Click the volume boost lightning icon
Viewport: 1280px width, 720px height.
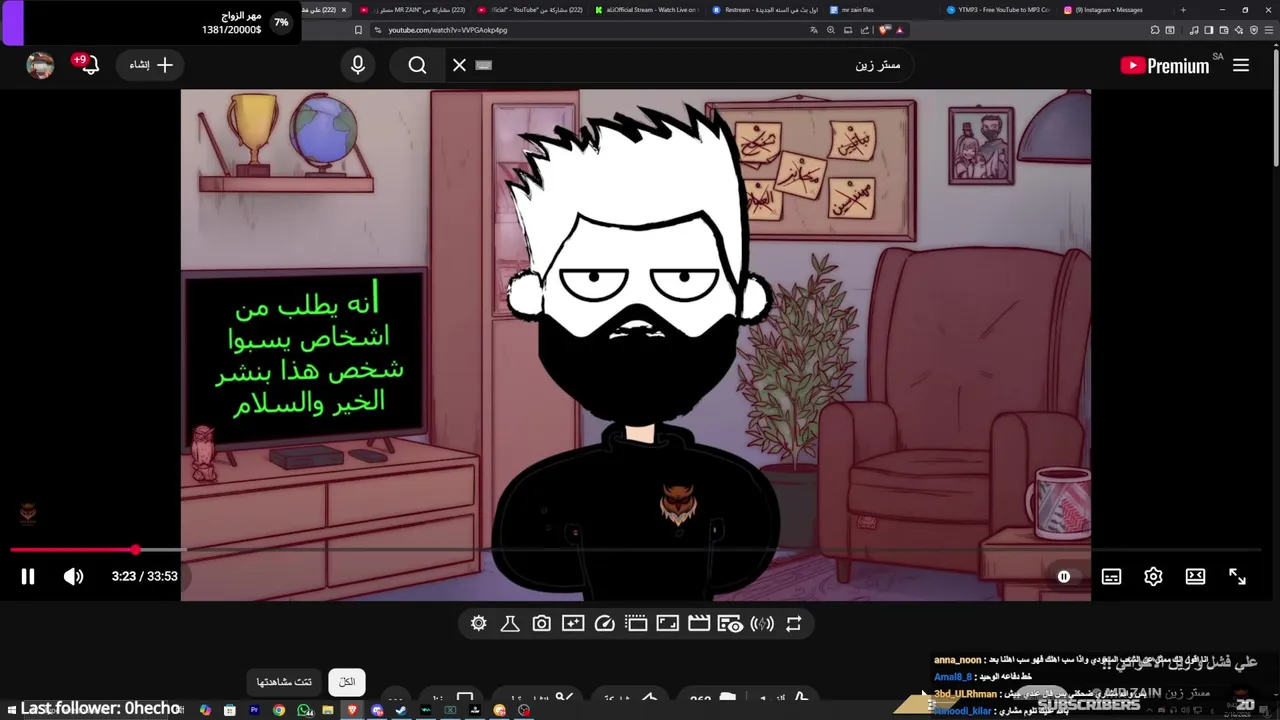(762, 623)
